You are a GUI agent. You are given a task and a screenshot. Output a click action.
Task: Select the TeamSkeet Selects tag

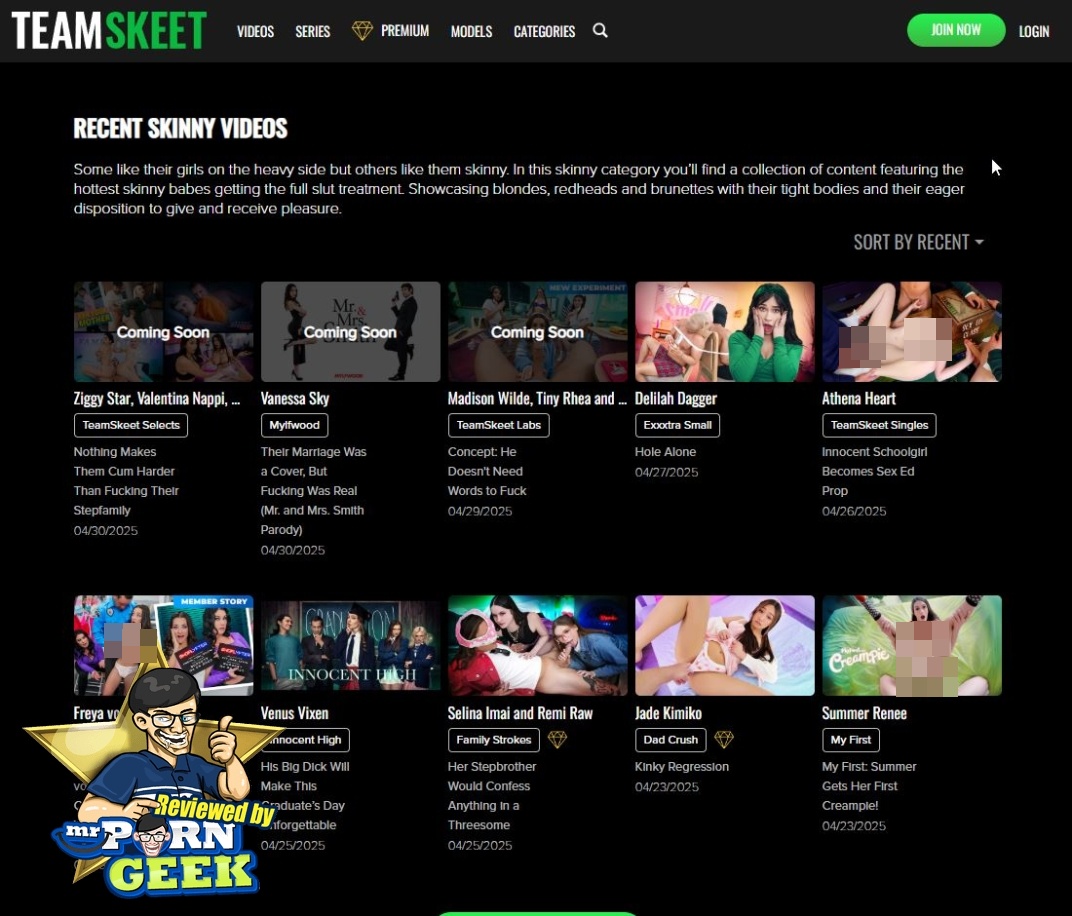click(x=131, y=425)
